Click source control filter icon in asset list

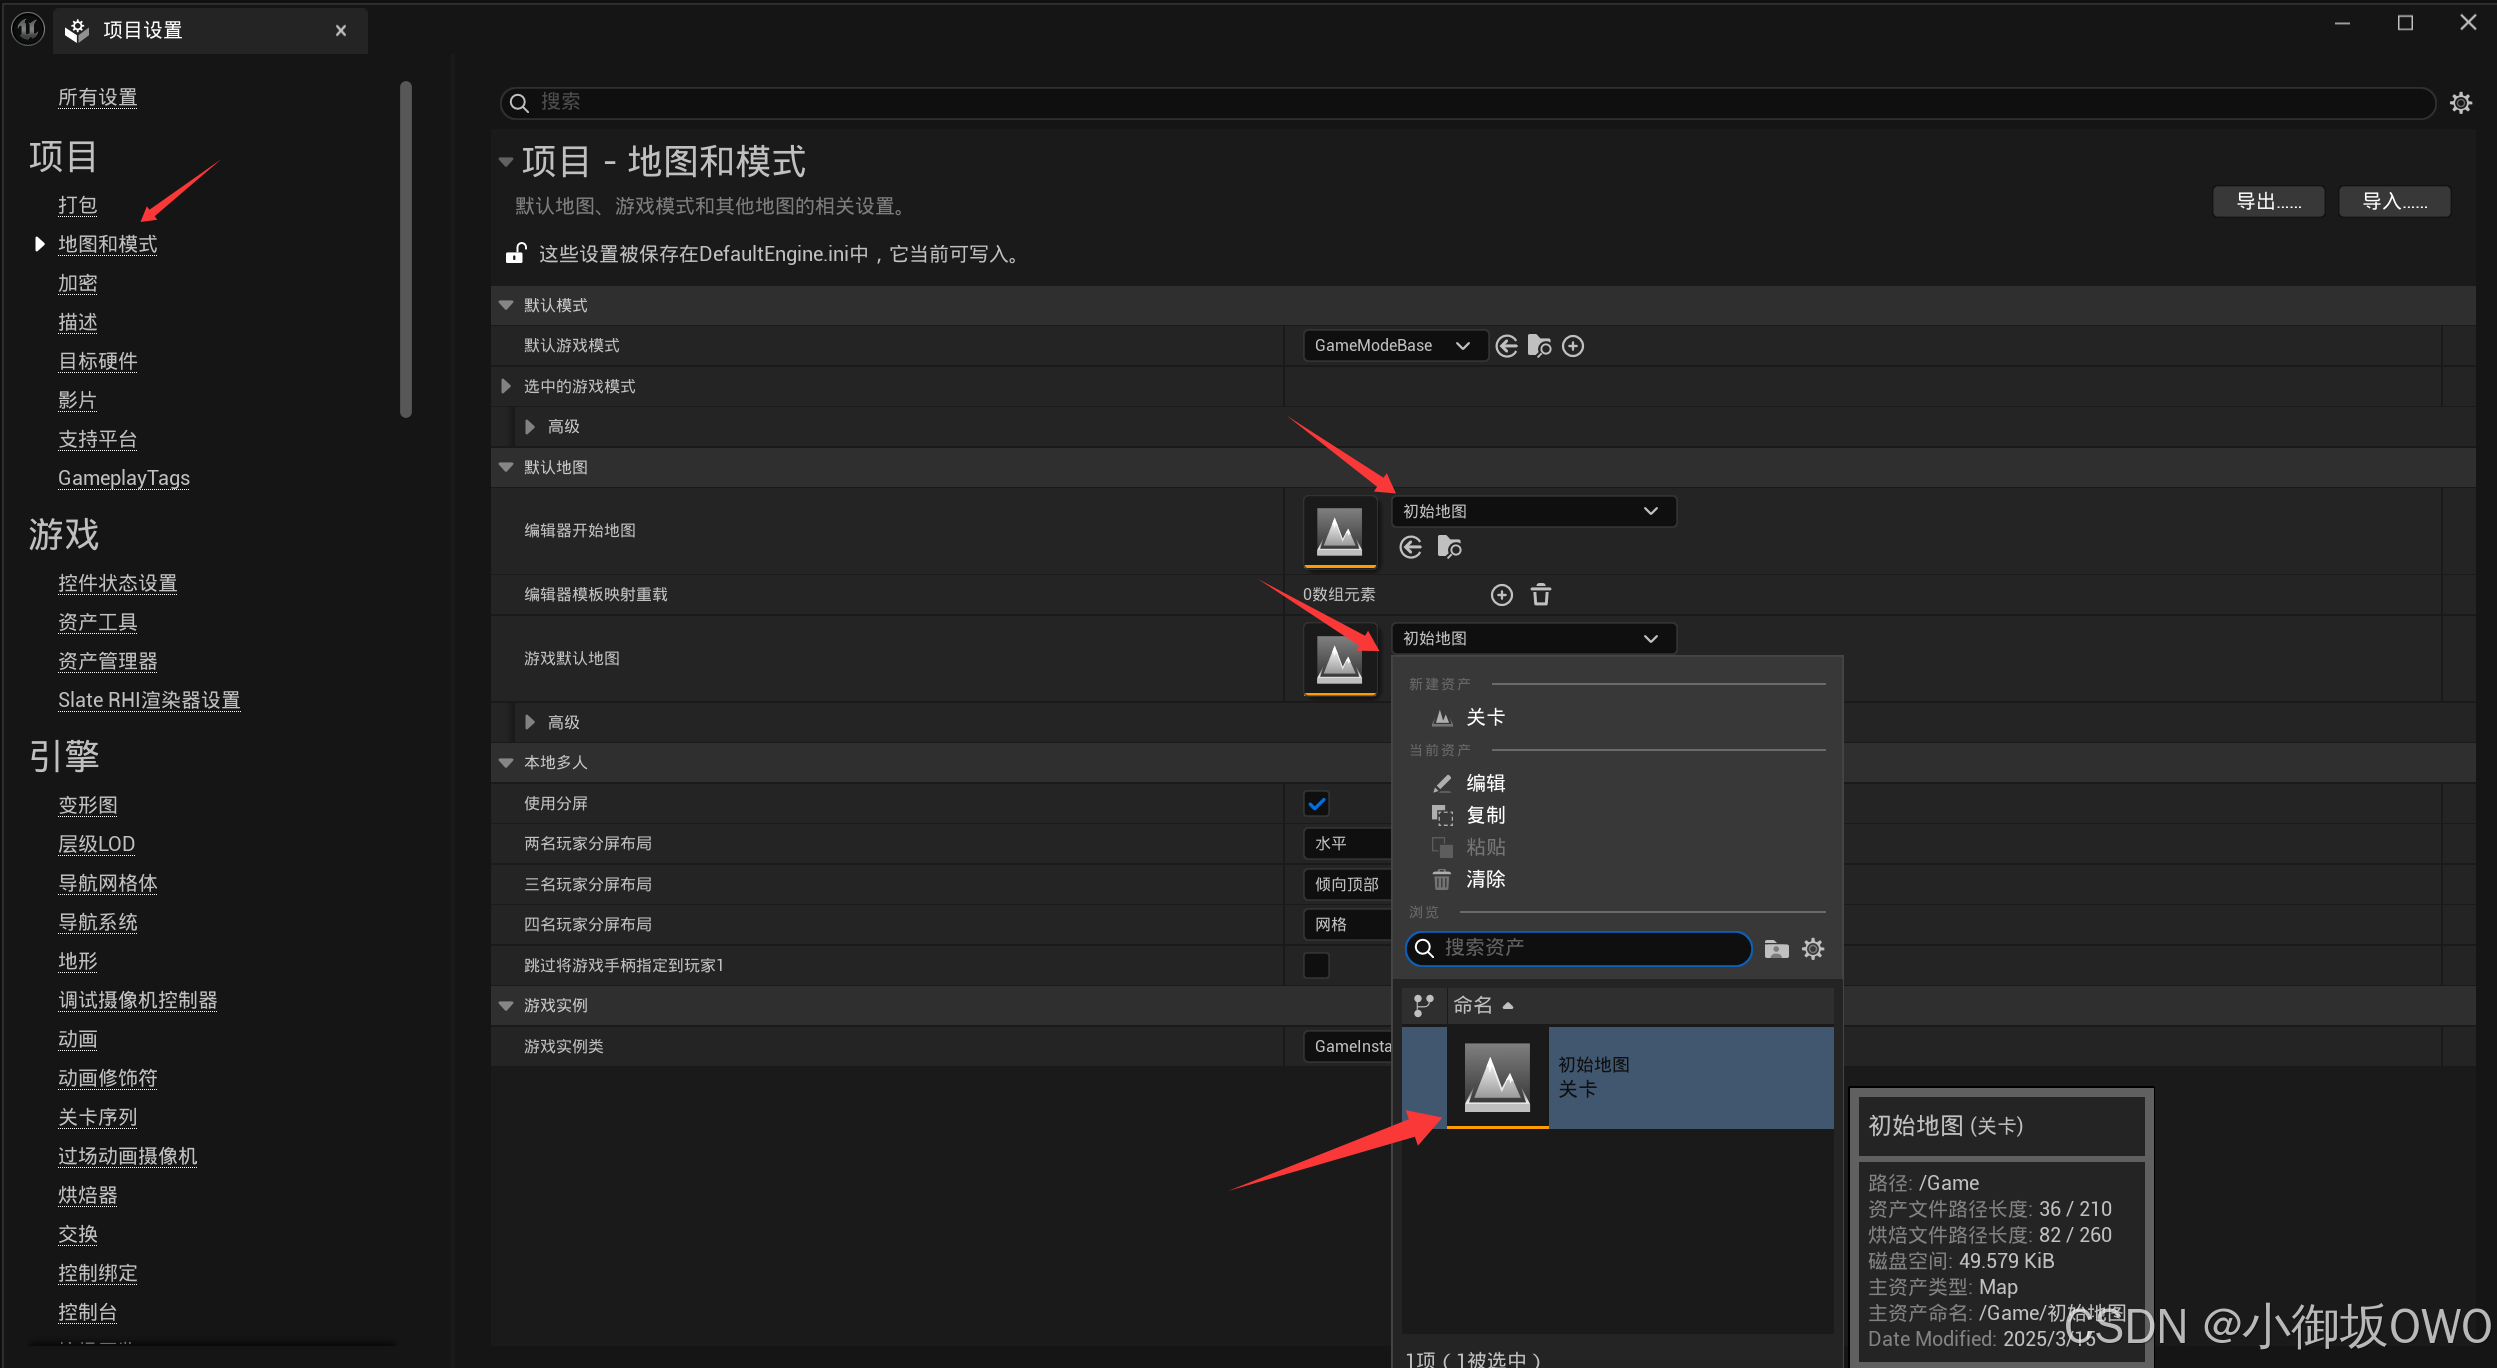point(1423,1004)
